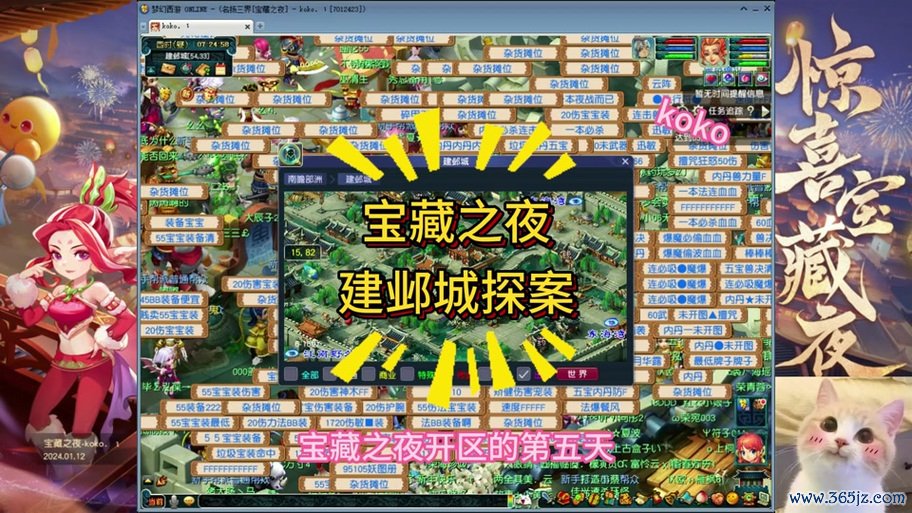Screen dimensions: 912x513
Task: Open the 垃圾宝装命中 stall sign
Action: point(245,453)
